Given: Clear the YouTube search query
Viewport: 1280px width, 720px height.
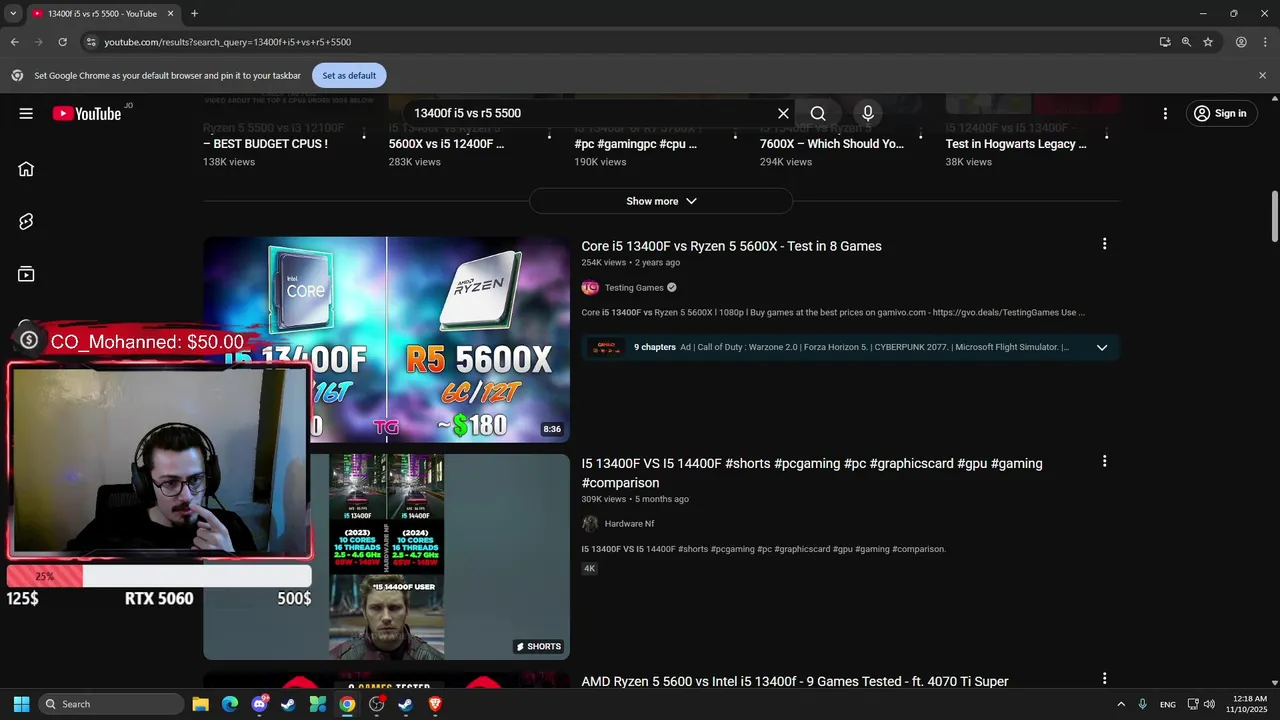Looking at the screenshot, I should [783, 113].
